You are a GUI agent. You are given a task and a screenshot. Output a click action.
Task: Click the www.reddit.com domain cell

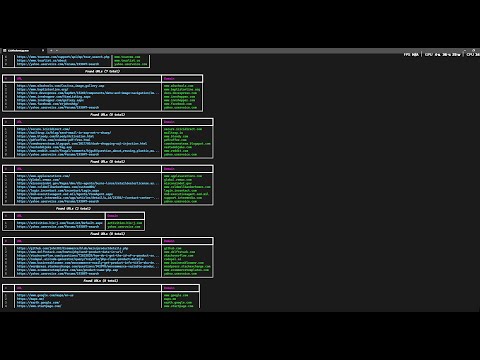tap(176, 151)
